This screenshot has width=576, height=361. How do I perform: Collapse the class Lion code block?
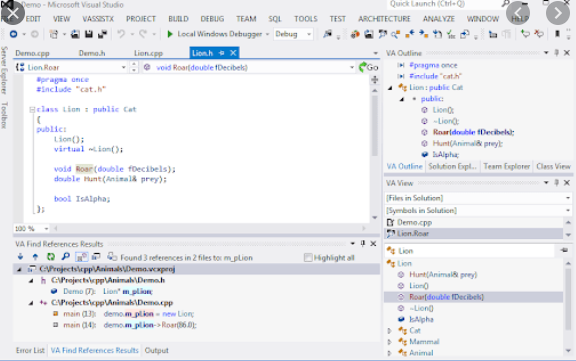pos(32,109)
